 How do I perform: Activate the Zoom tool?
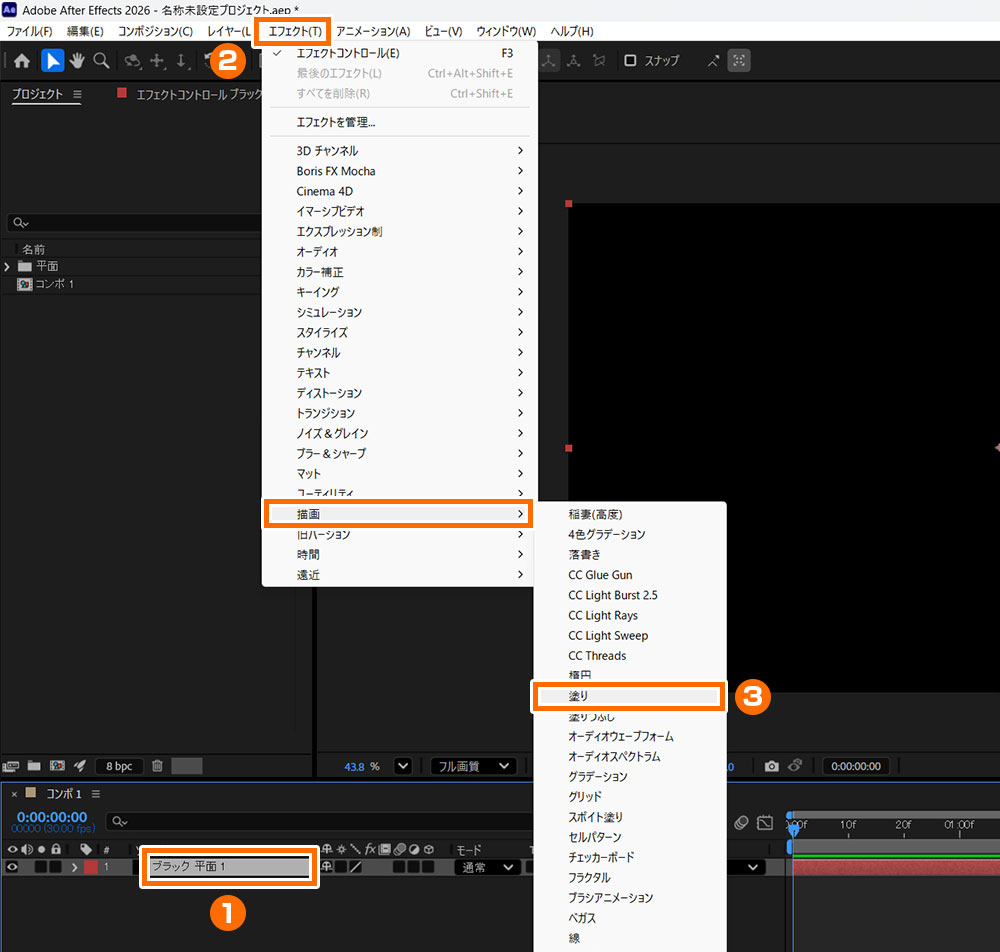(100, 60)
